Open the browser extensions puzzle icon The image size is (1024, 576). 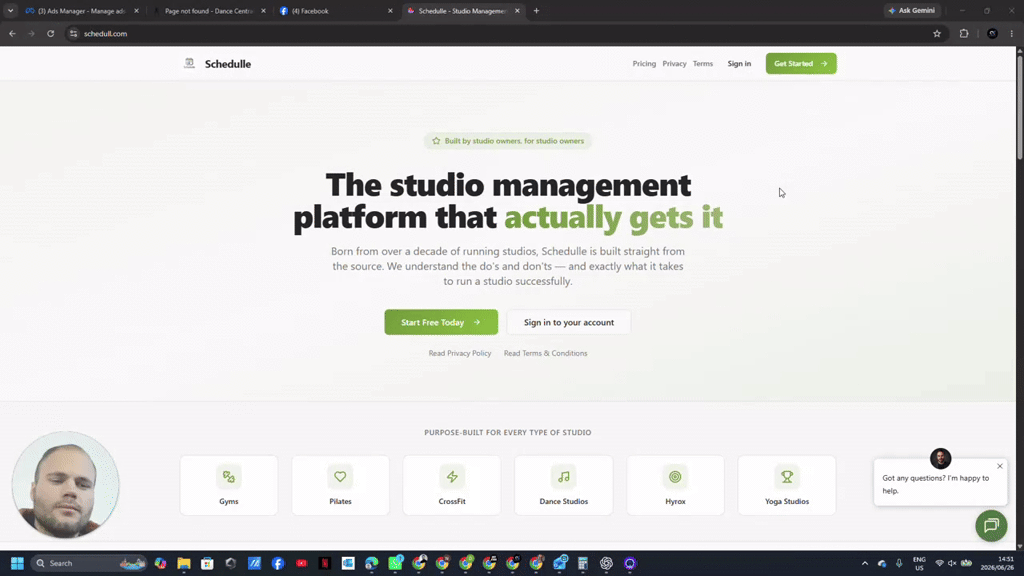click(964, 33)
